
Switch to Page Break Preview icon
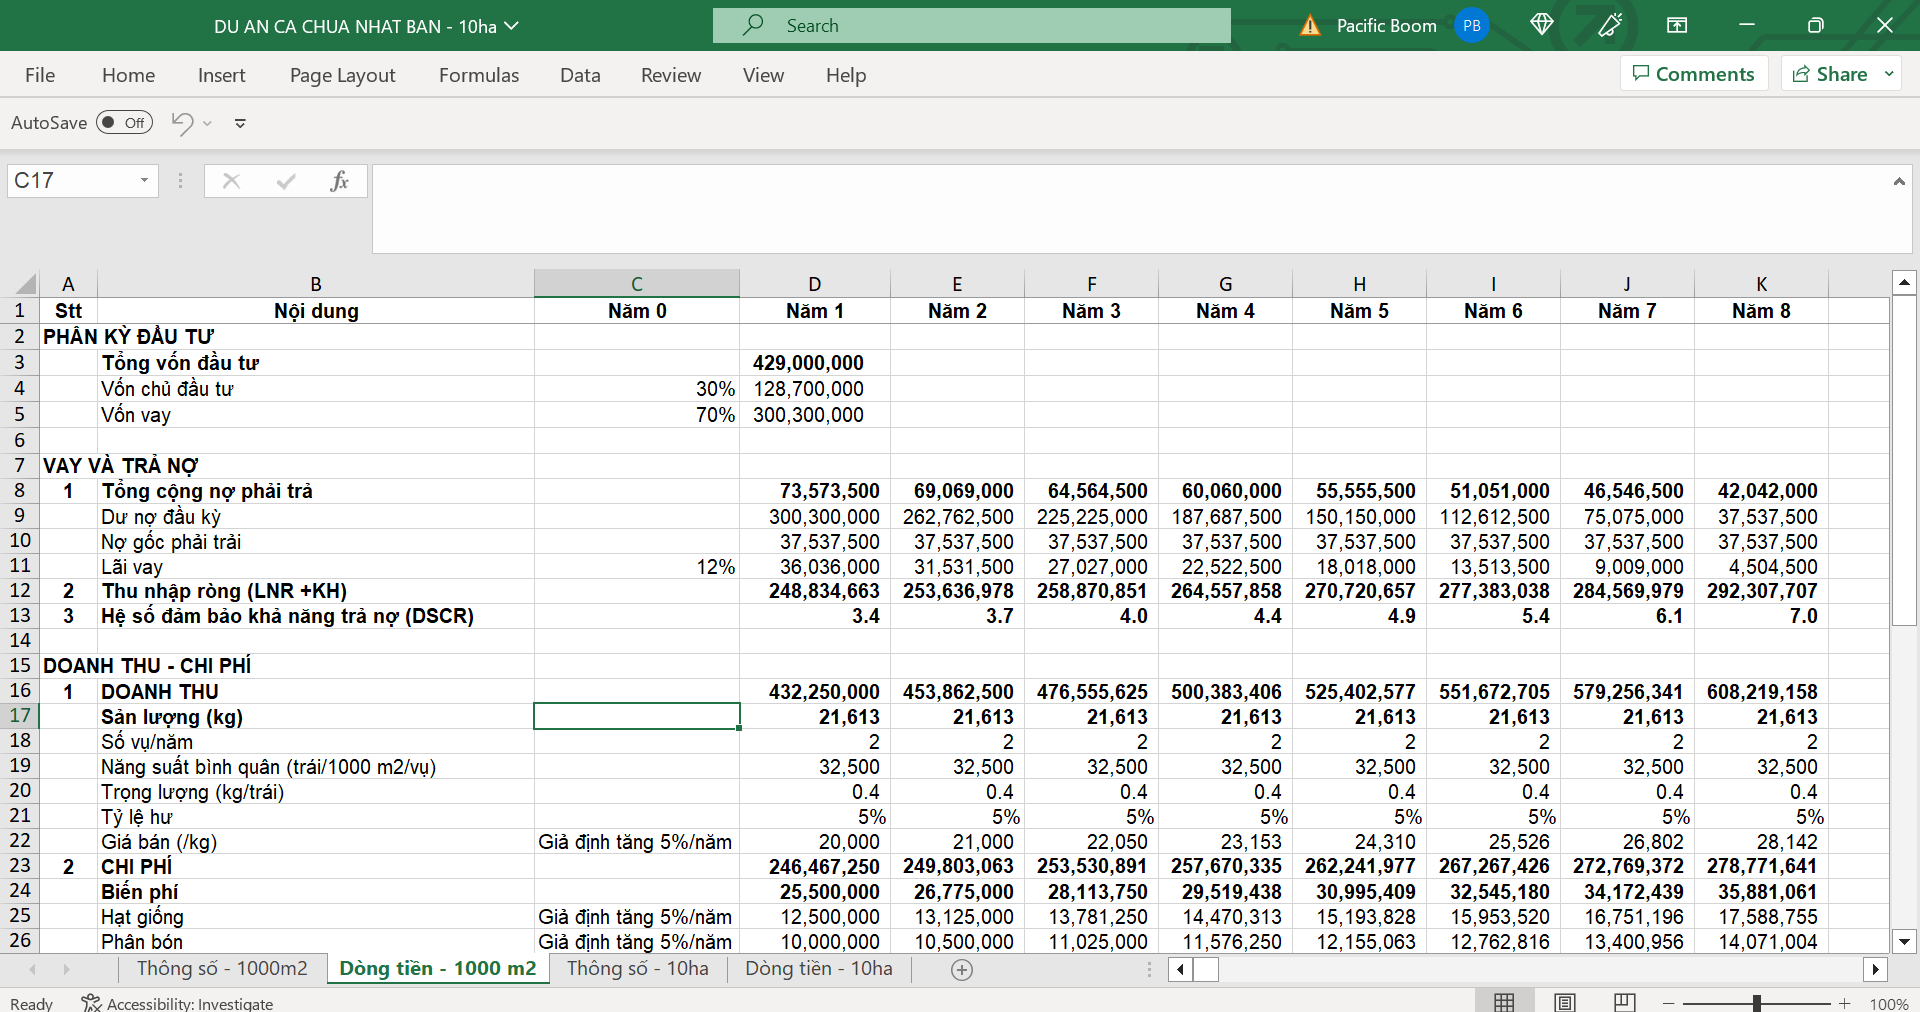click(1625, 1002)
